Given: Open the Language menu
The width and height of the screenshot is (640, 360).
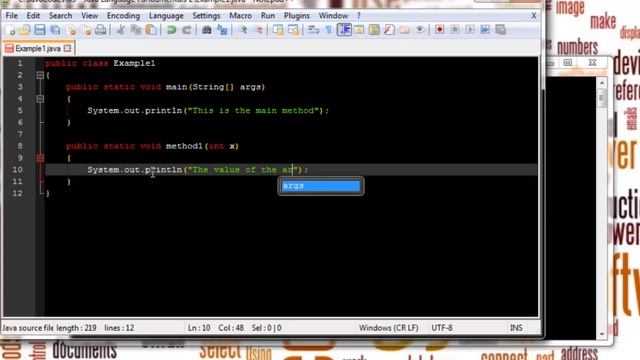Looking at the screenshot, I should coord(166,16).
